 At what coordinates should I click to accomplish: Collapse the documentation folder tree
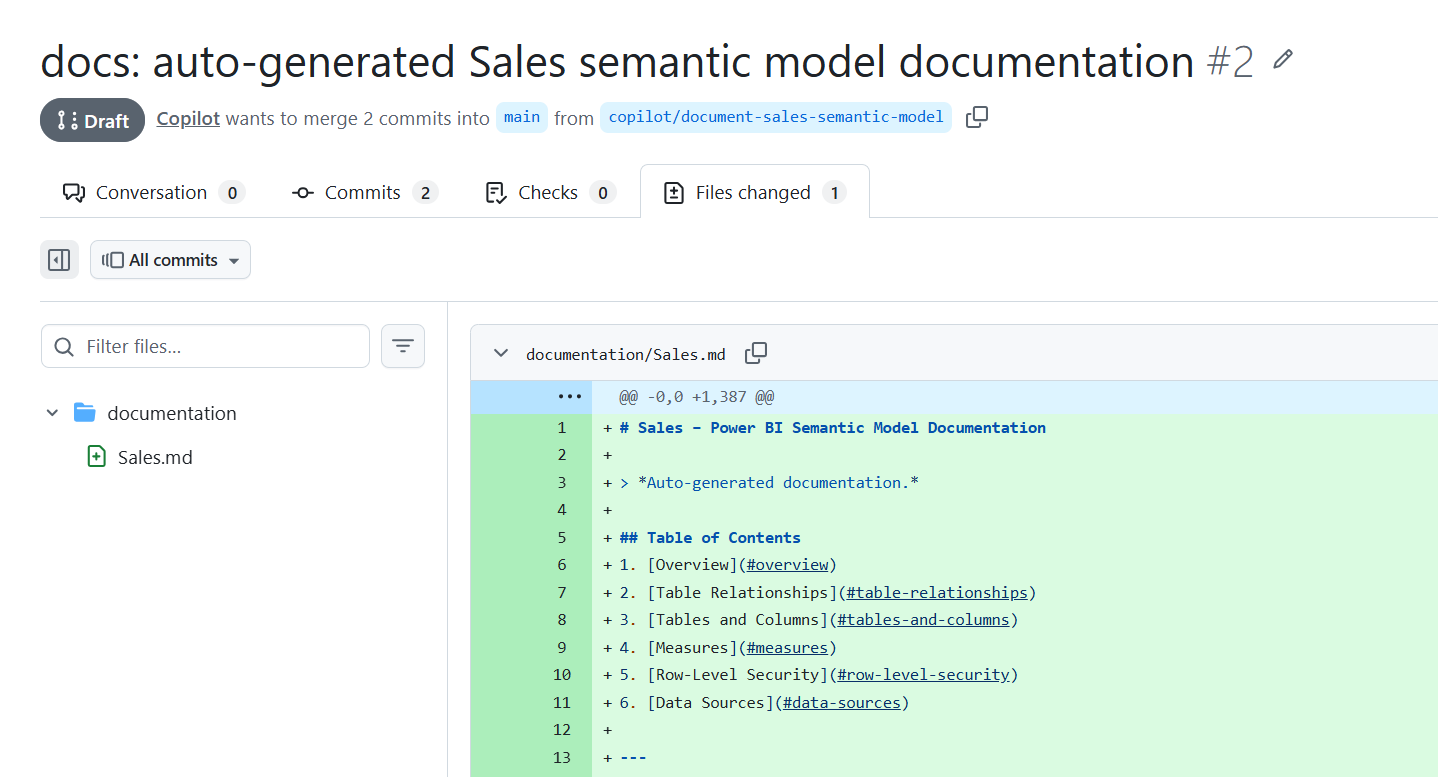click(x=53, y=413)
